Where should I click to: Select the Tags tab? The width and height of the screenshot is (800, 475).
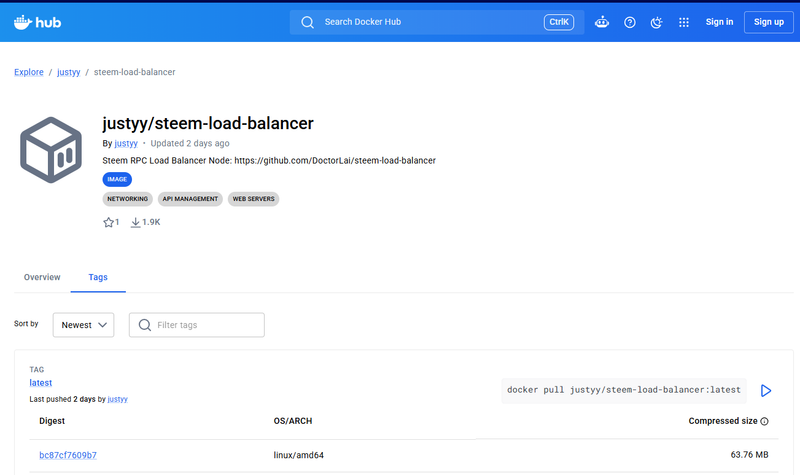98,277
